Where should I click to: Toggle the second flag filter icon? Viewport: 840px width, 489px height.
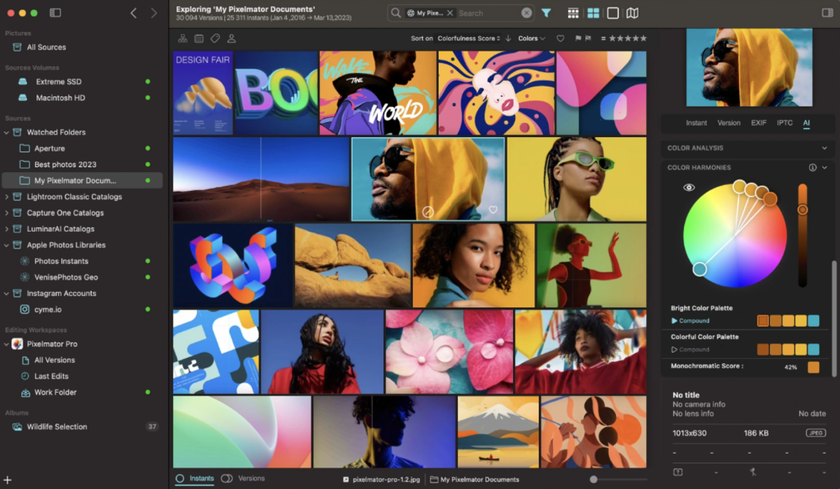[x=588, y=39]
